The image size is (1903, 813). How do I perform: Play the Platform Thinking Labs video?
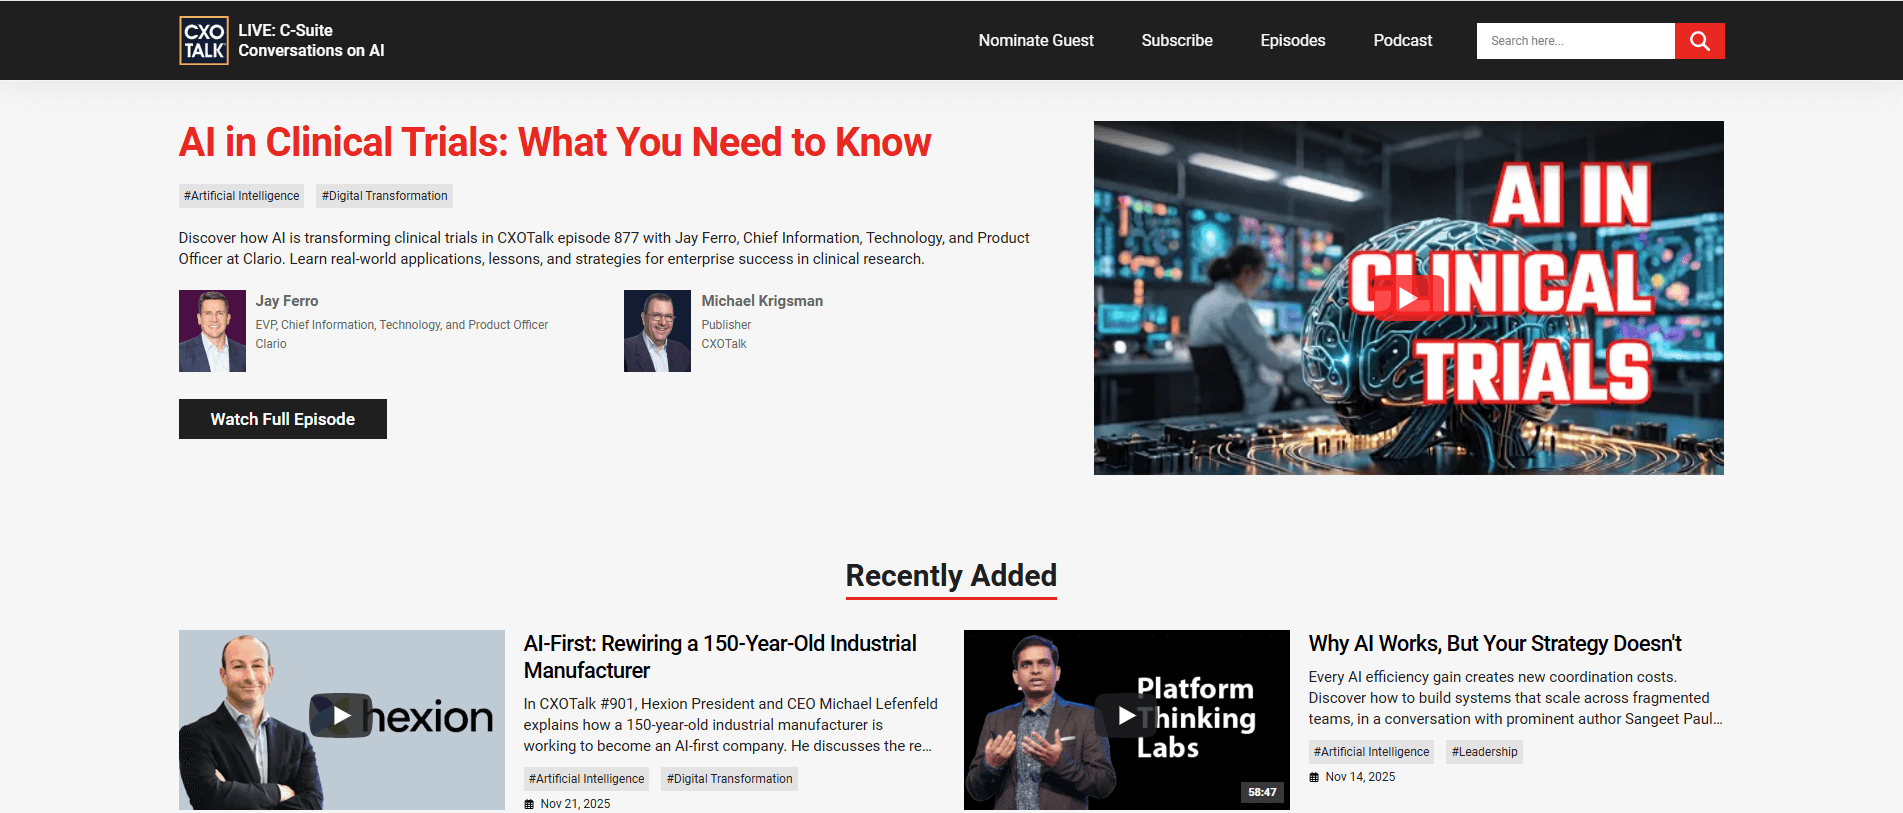1126,716
